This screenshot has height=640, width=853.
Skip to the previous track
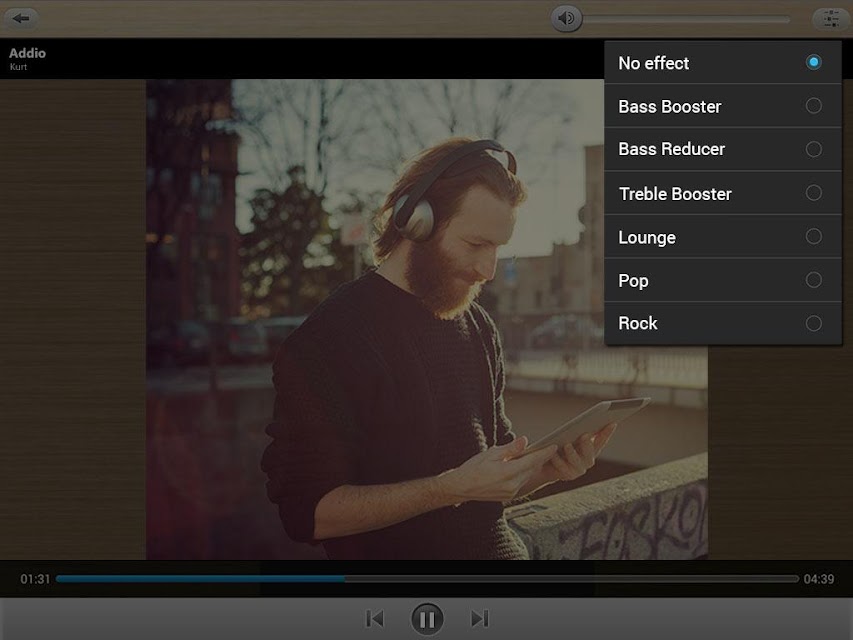click(375, 619)
